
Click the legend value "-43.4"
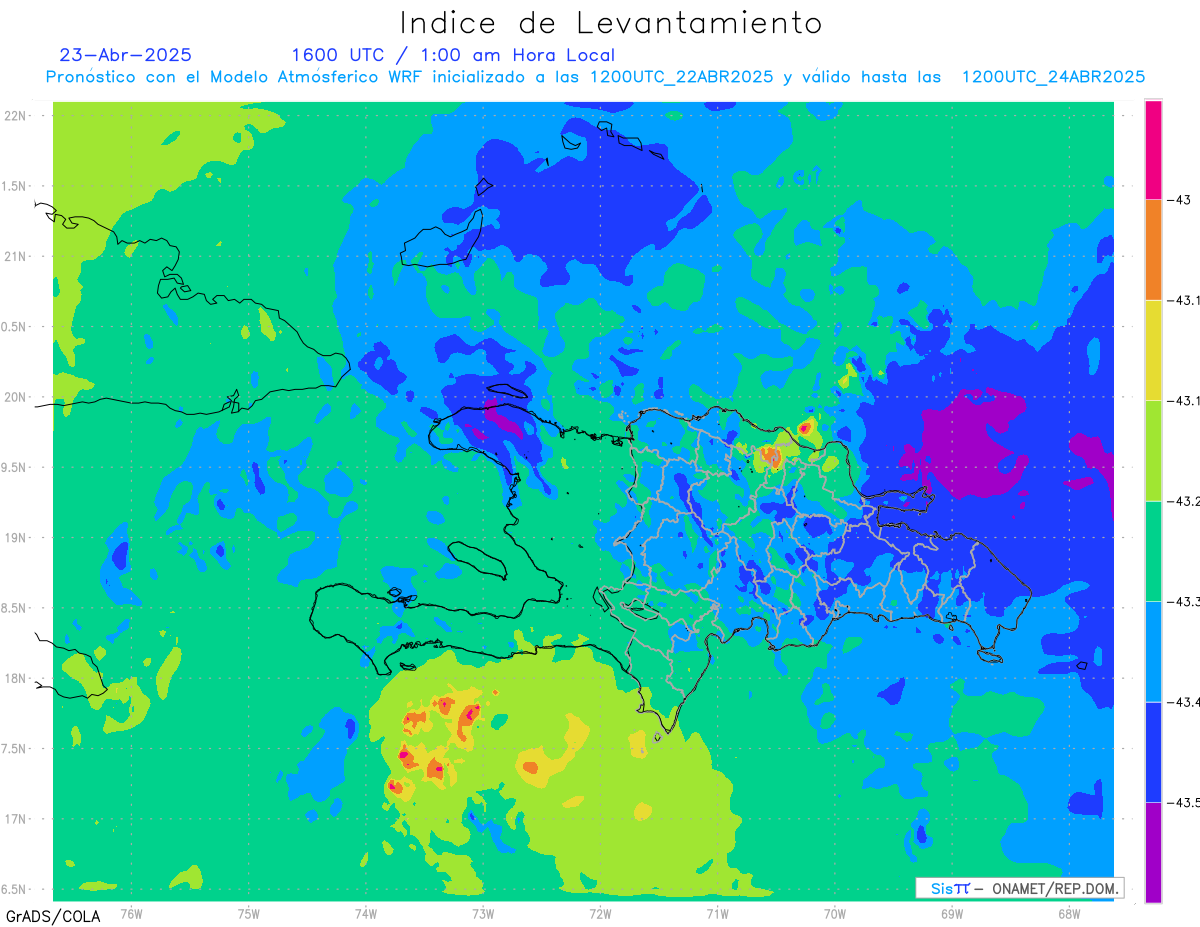pyautogui.click(x=1185, y=702)
